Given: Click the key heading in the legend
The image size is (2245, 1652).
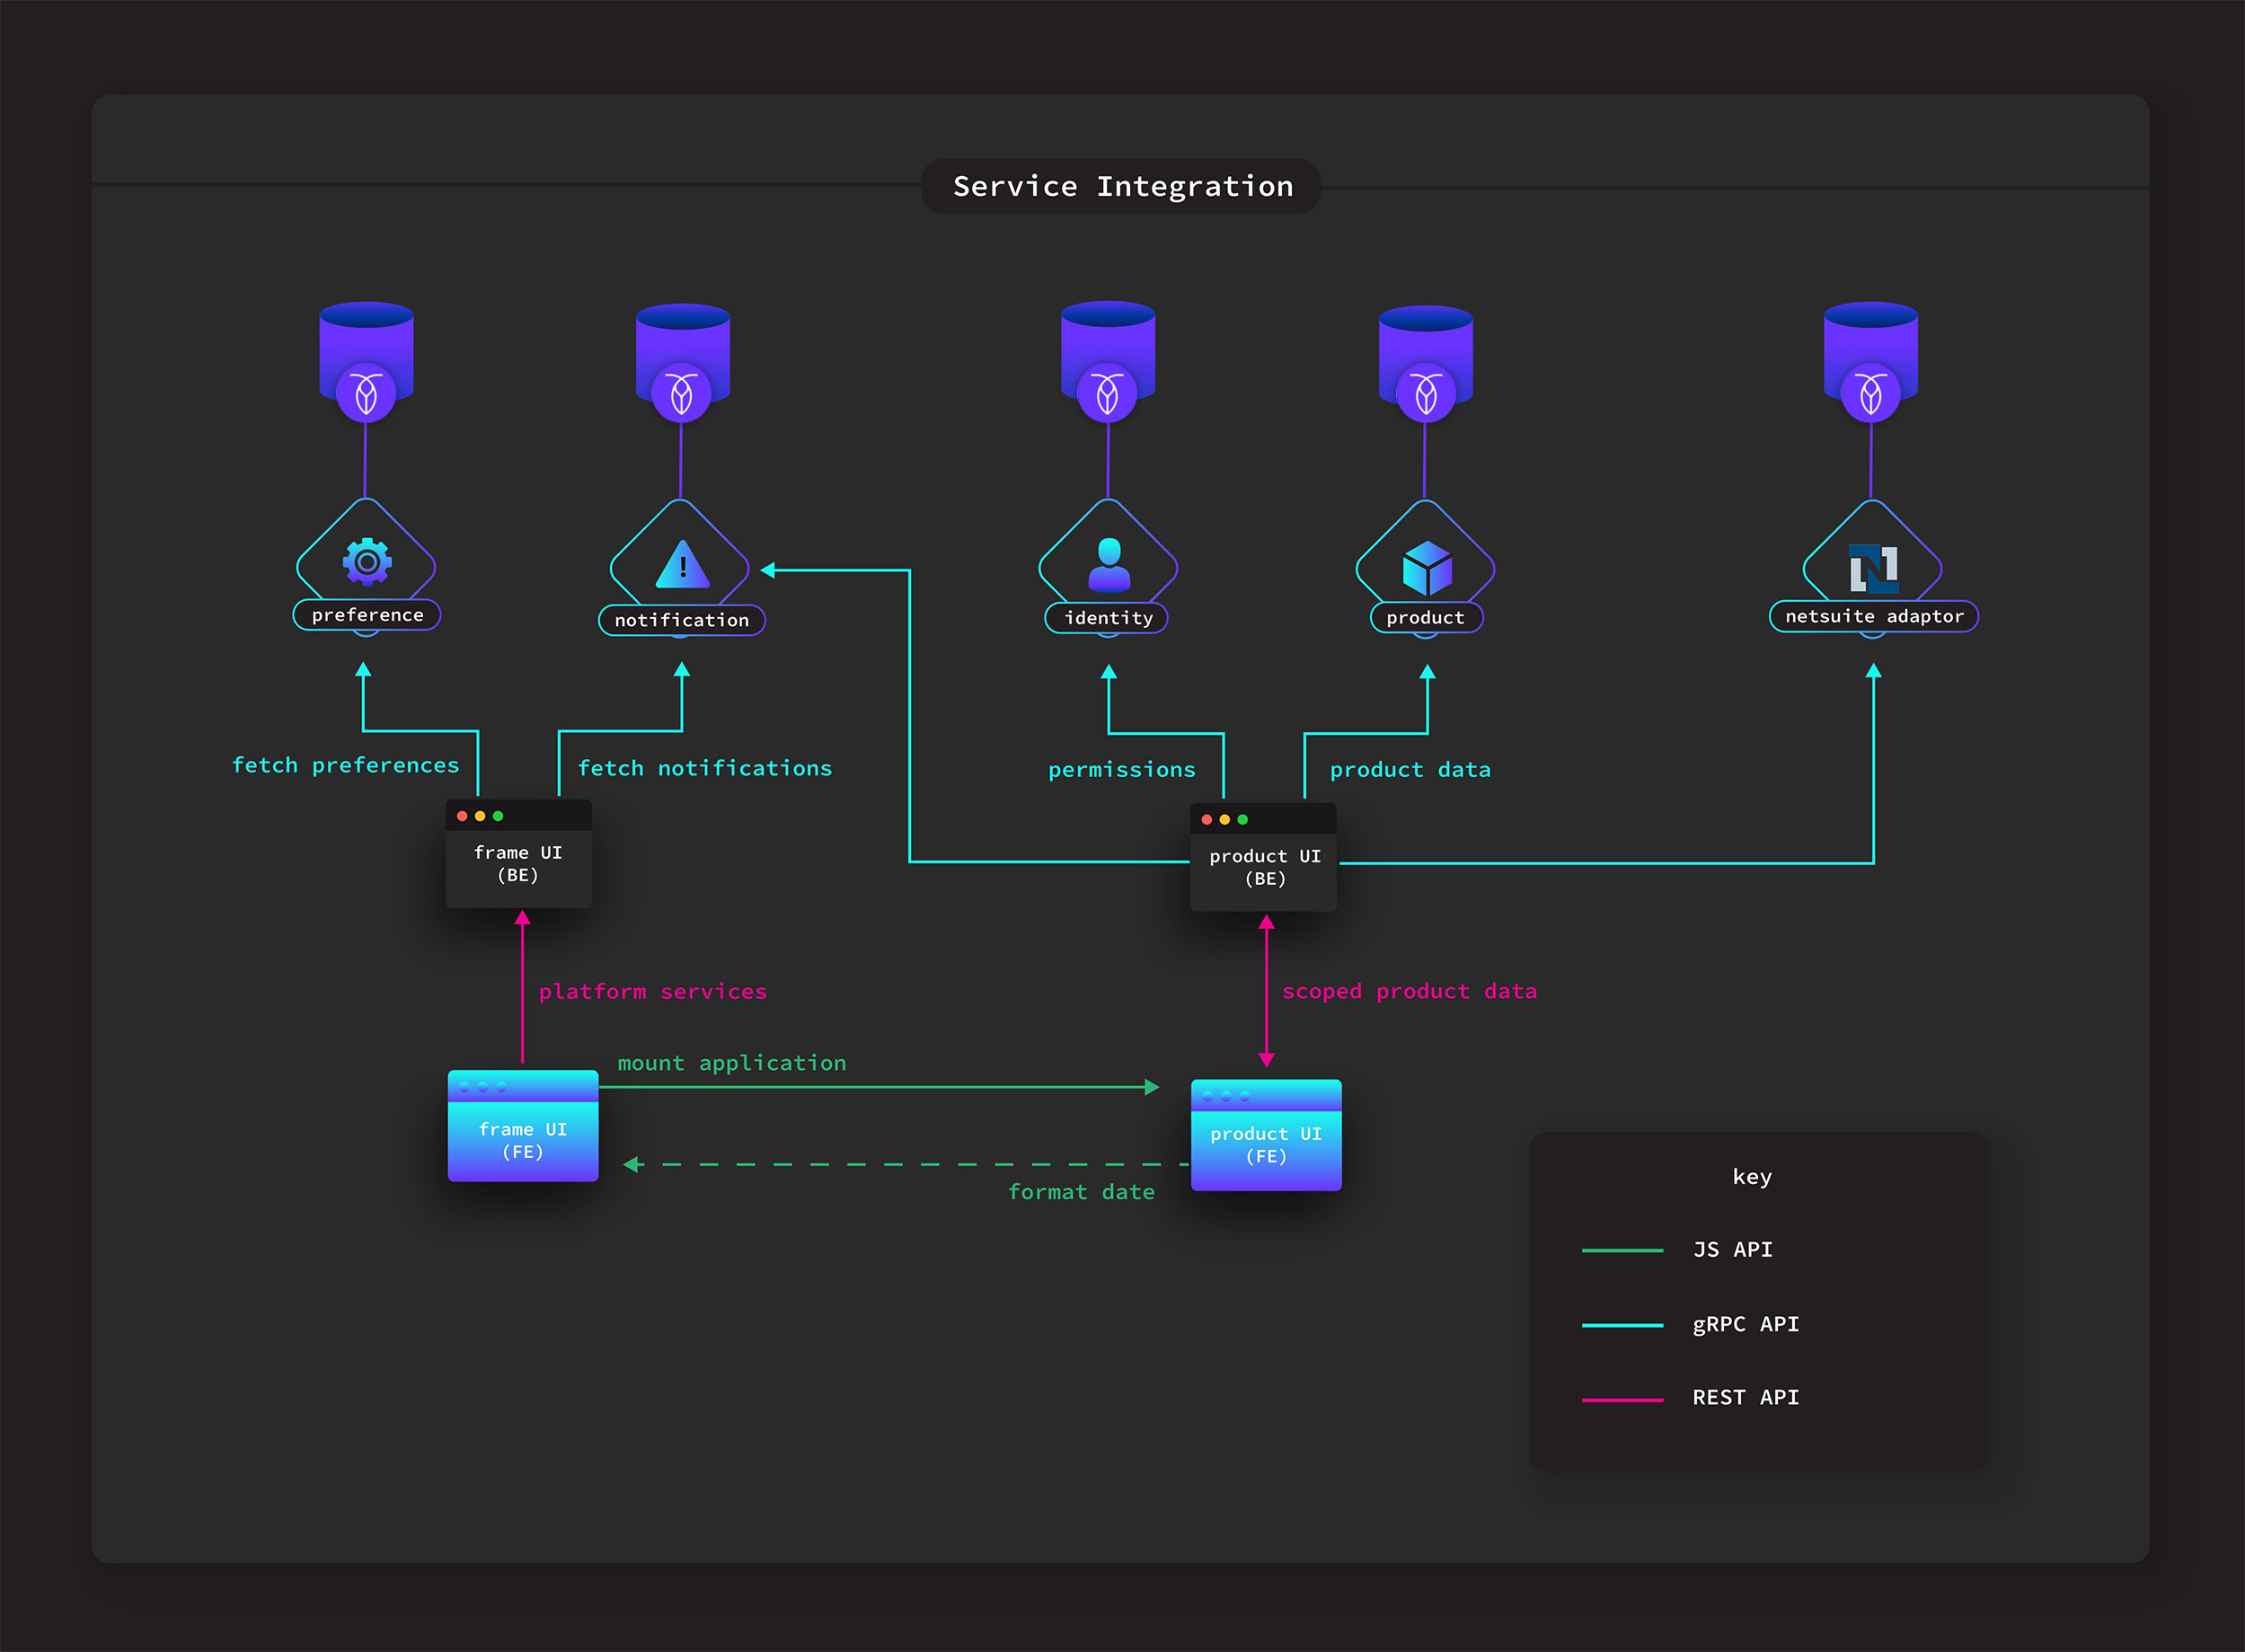Looking at the screenshot, I should tap(1753, 1177).
